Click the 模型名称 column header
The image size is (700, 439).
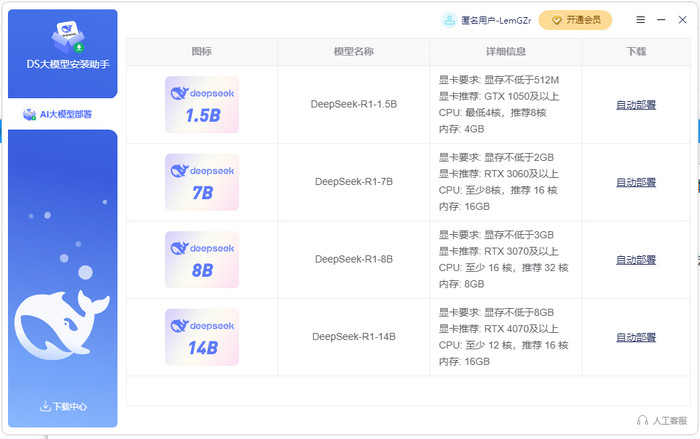pos(353,51)
